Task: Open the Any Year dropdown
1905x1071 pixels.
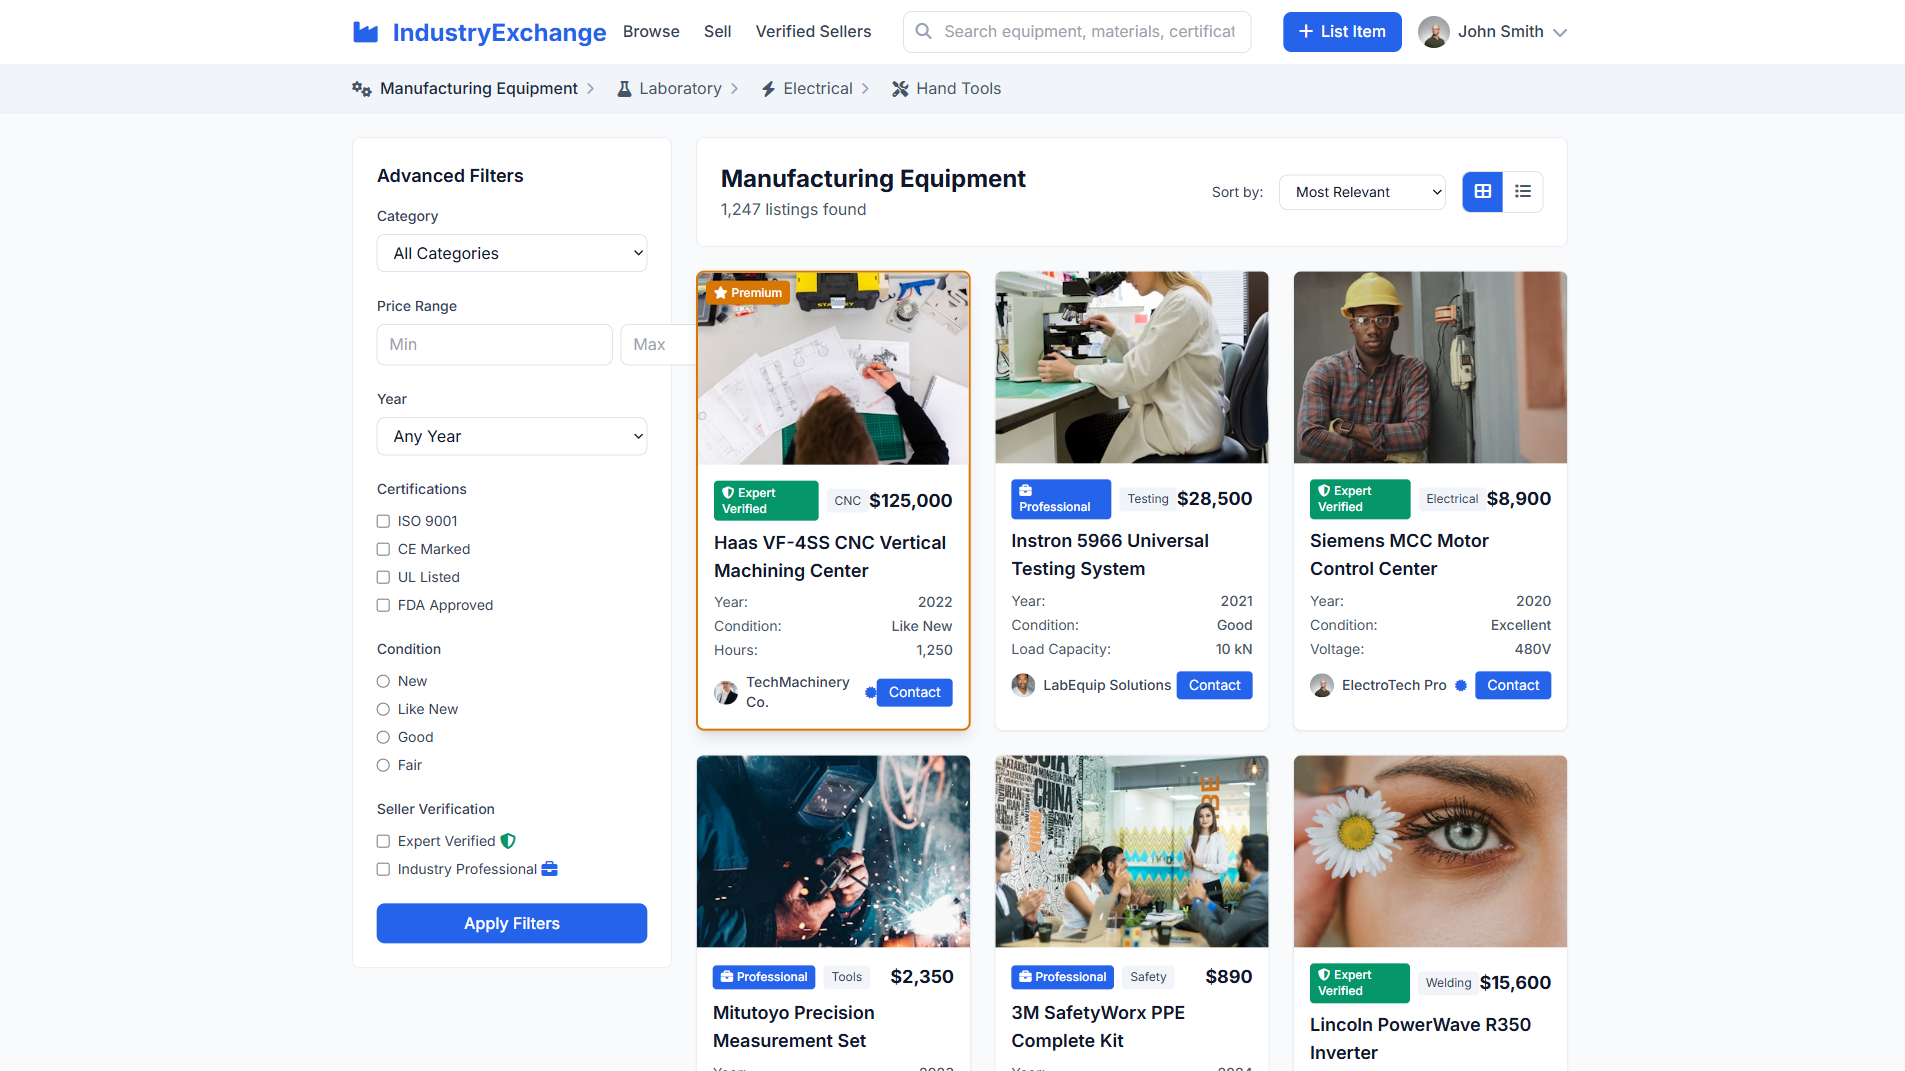Action: (x=511, y=436)
